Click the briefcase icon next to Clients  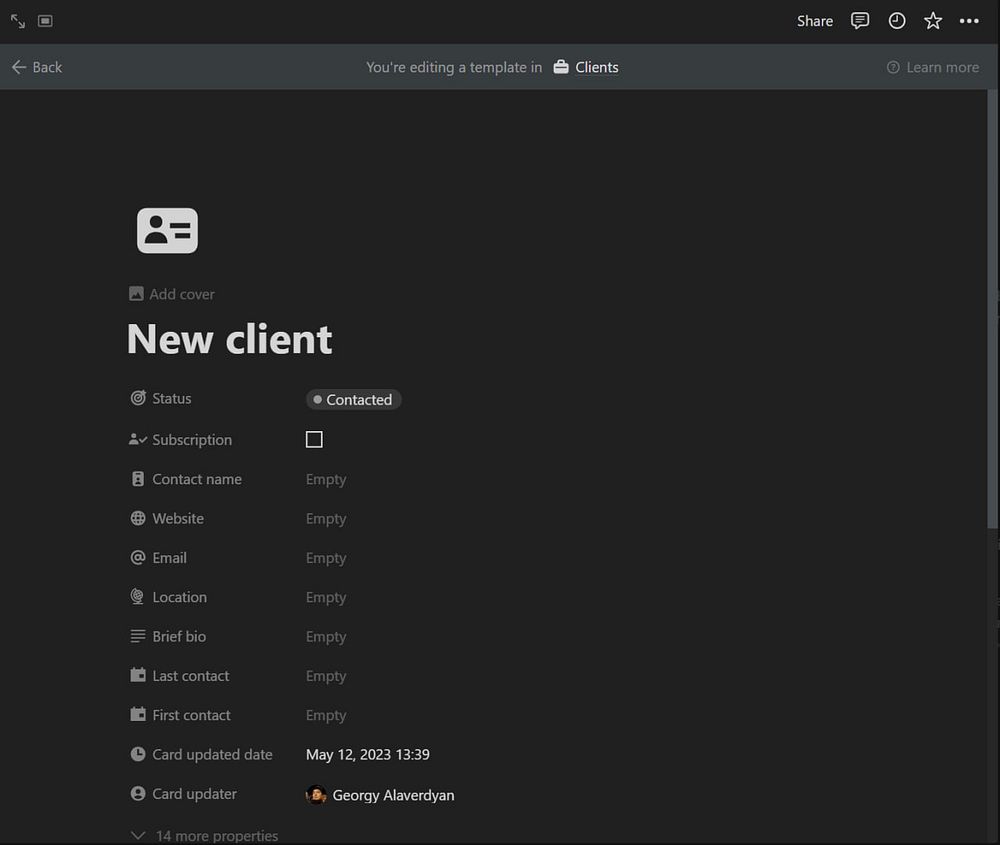pos(561,67)
